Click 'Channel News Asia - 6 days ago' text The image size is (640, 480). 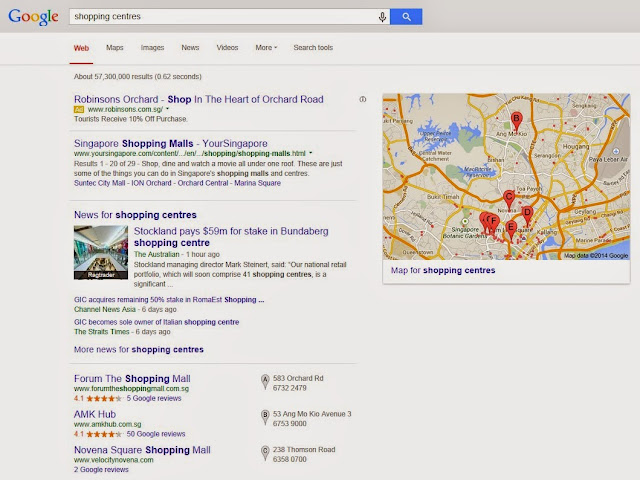[x=125, y=309]
